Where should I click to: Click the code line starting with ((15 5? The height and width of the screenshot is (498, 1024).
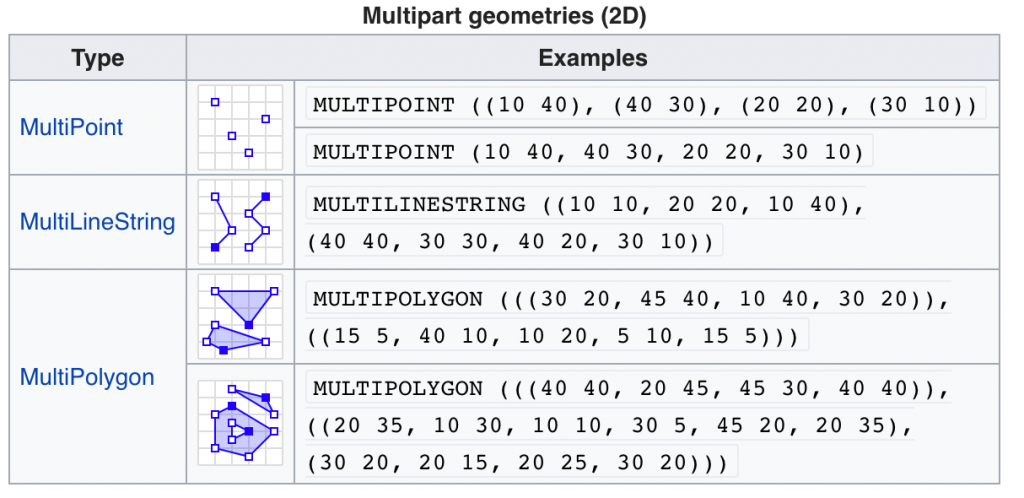(x=557, y=337)
